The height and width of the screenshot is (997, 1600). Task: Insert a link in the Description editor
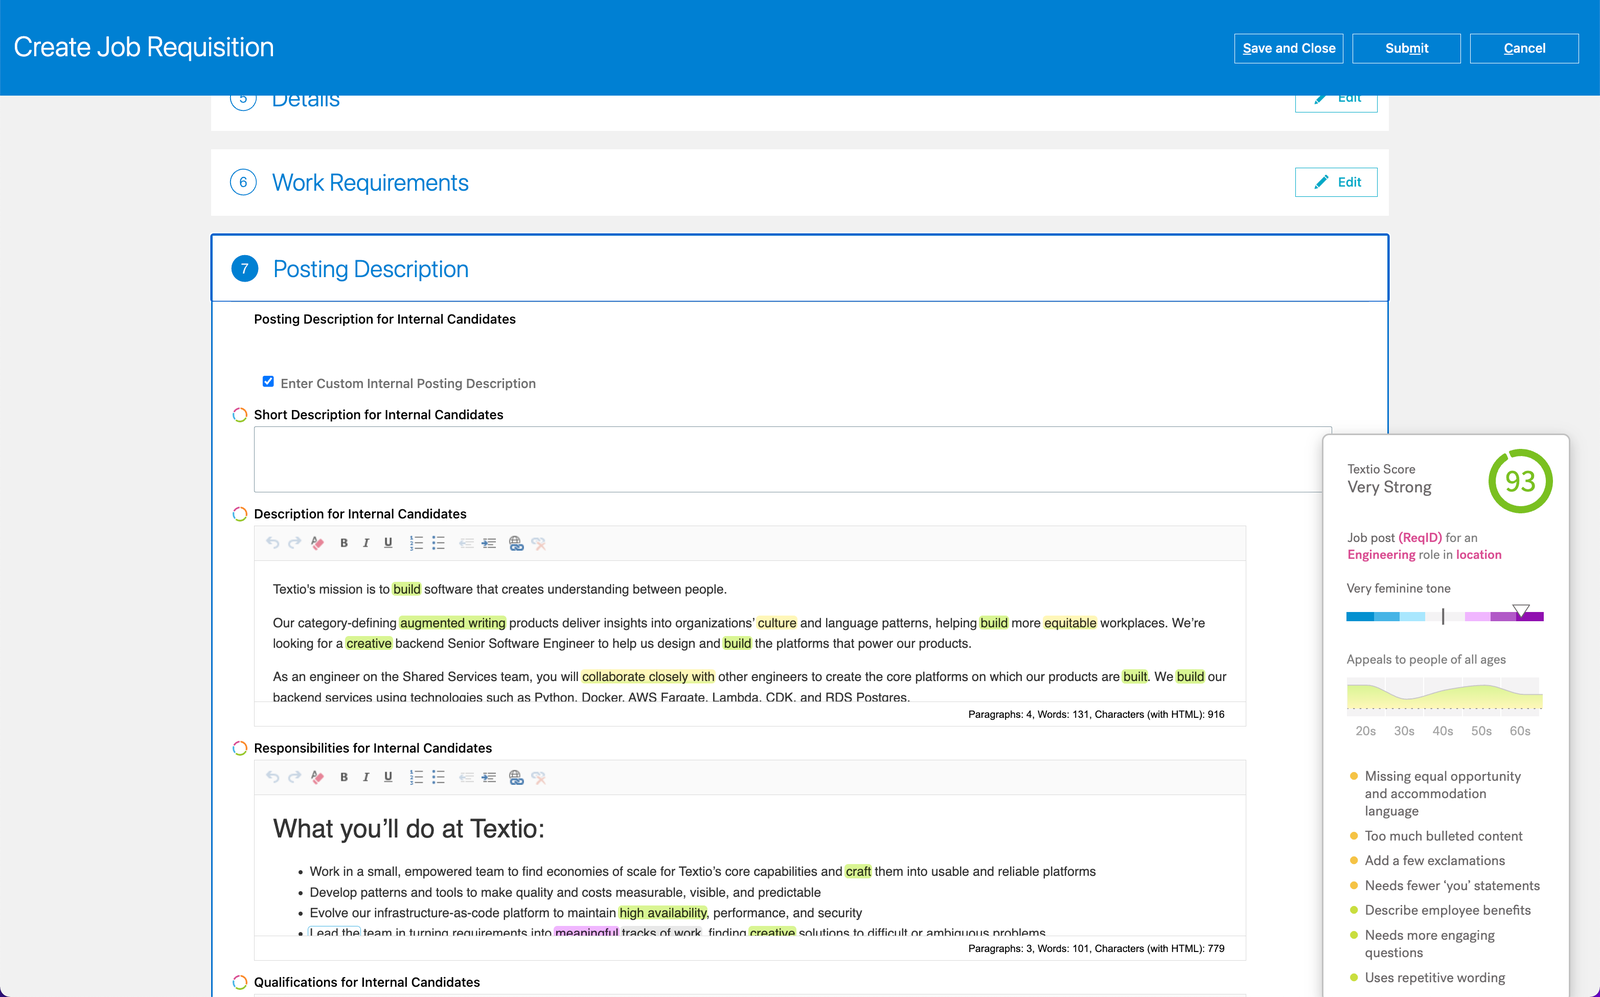point(516,543)
